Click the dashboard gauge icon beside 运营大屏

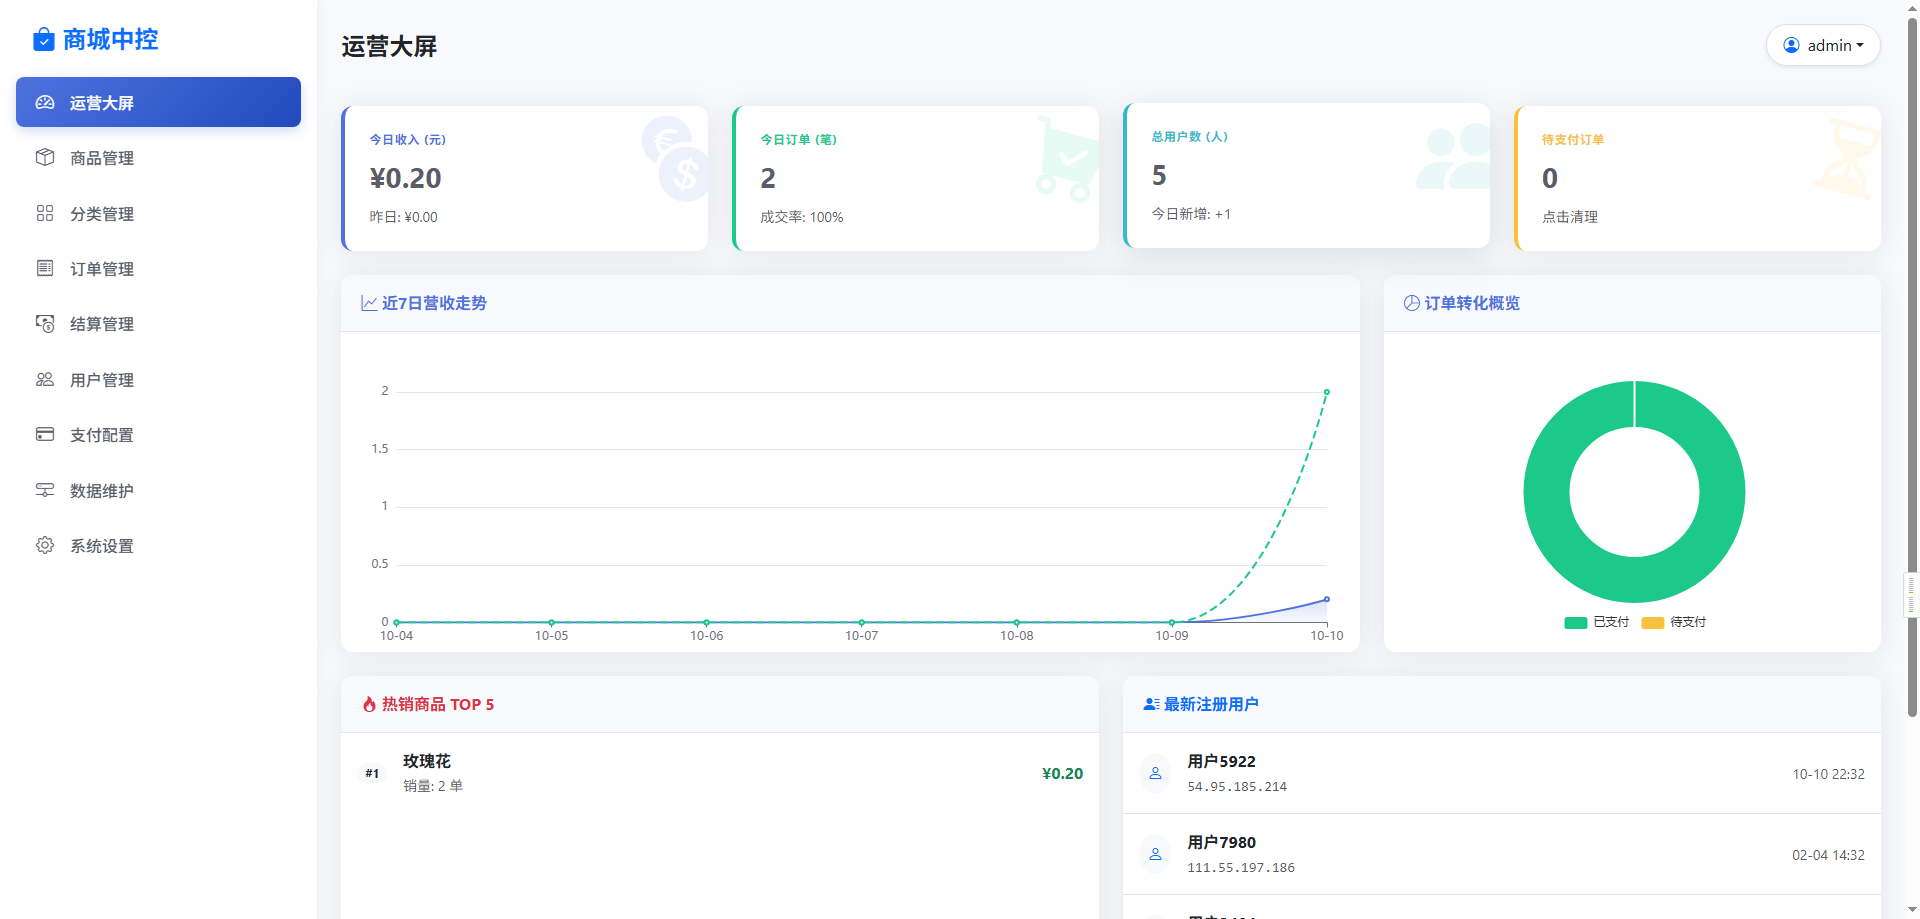pos(45,102)
